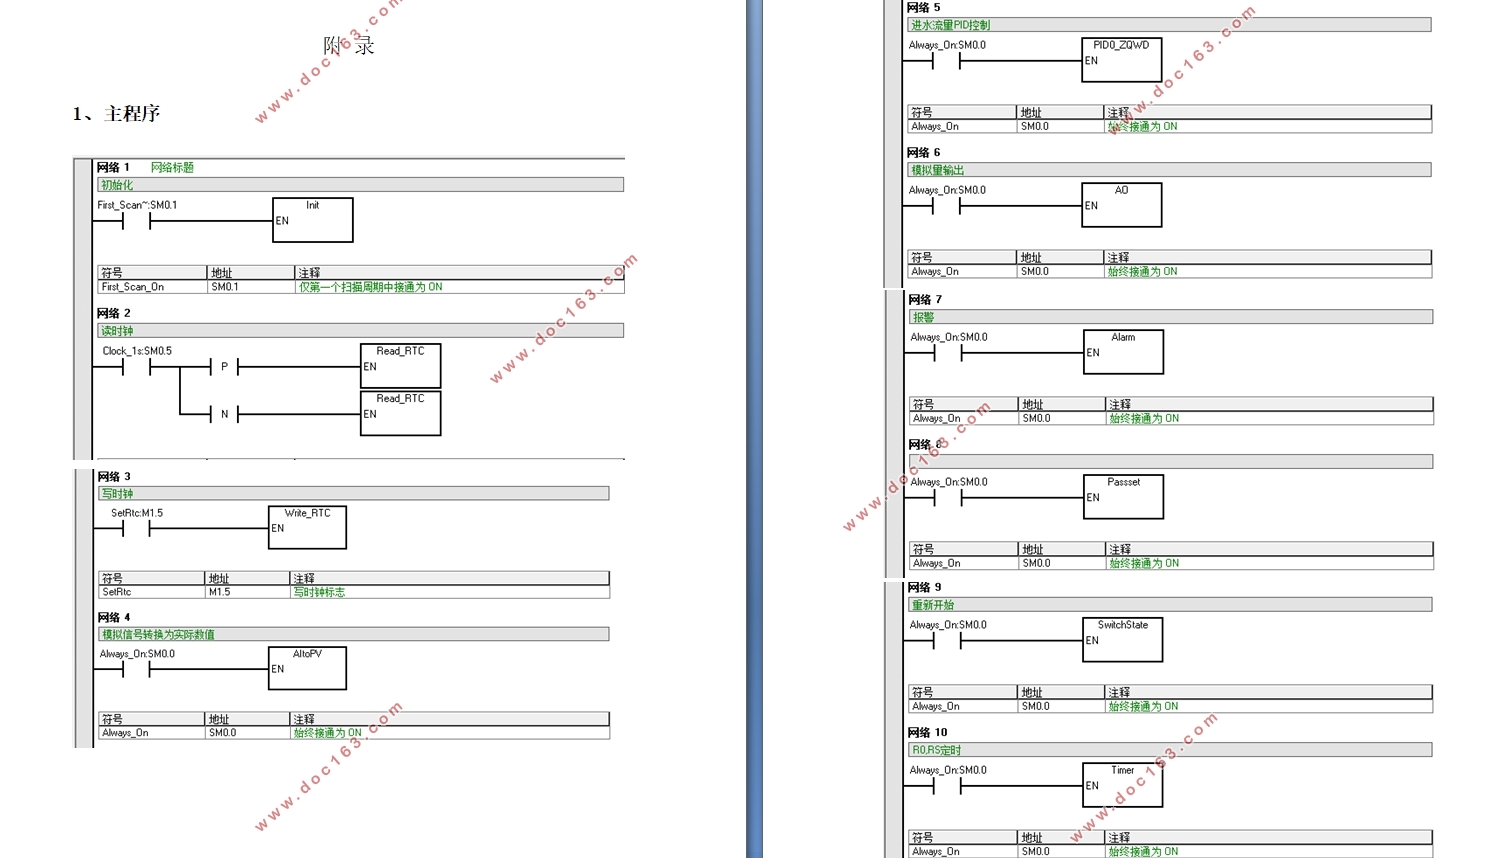Click Always_On contact feeding Passset
Image resolution: width=1507 pixels, height=858 pixels.
pyautogui.click(x=948, y=498)
